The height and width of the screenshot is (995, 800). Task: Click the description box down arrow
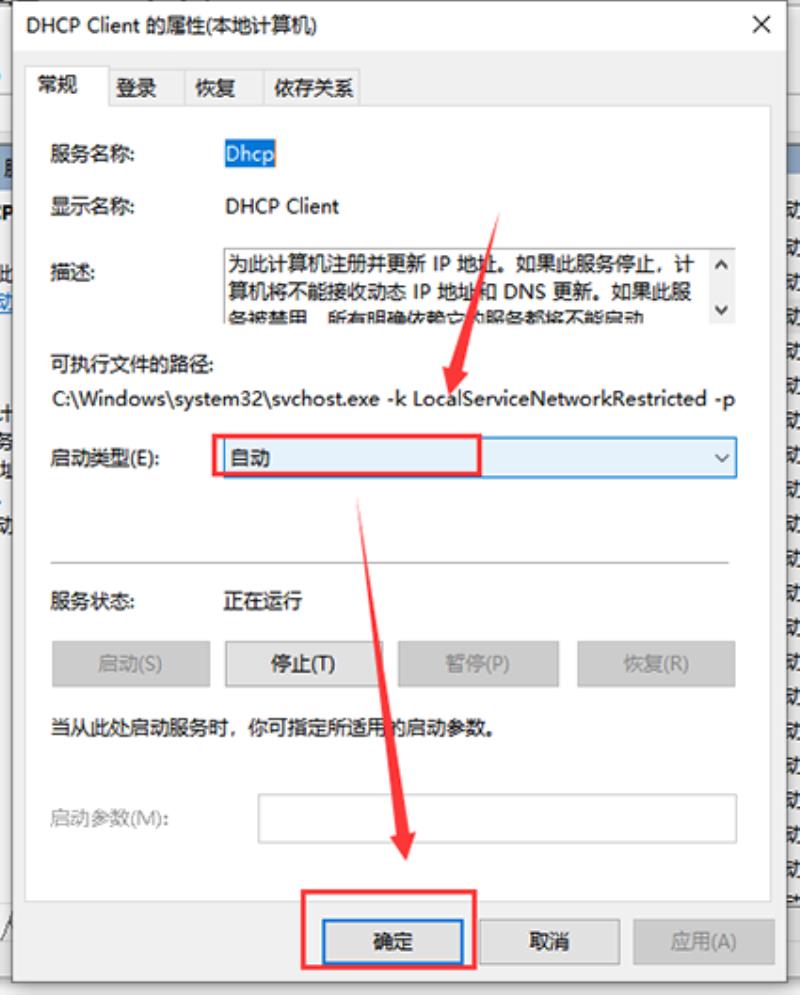coord(721,309)
